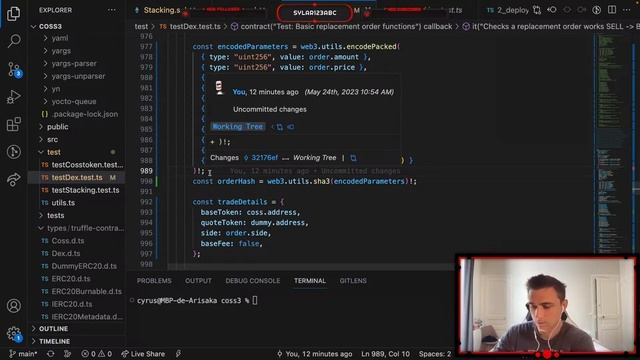
Task: Click the main* branch indicator
Action: click(x=23, y=354)
